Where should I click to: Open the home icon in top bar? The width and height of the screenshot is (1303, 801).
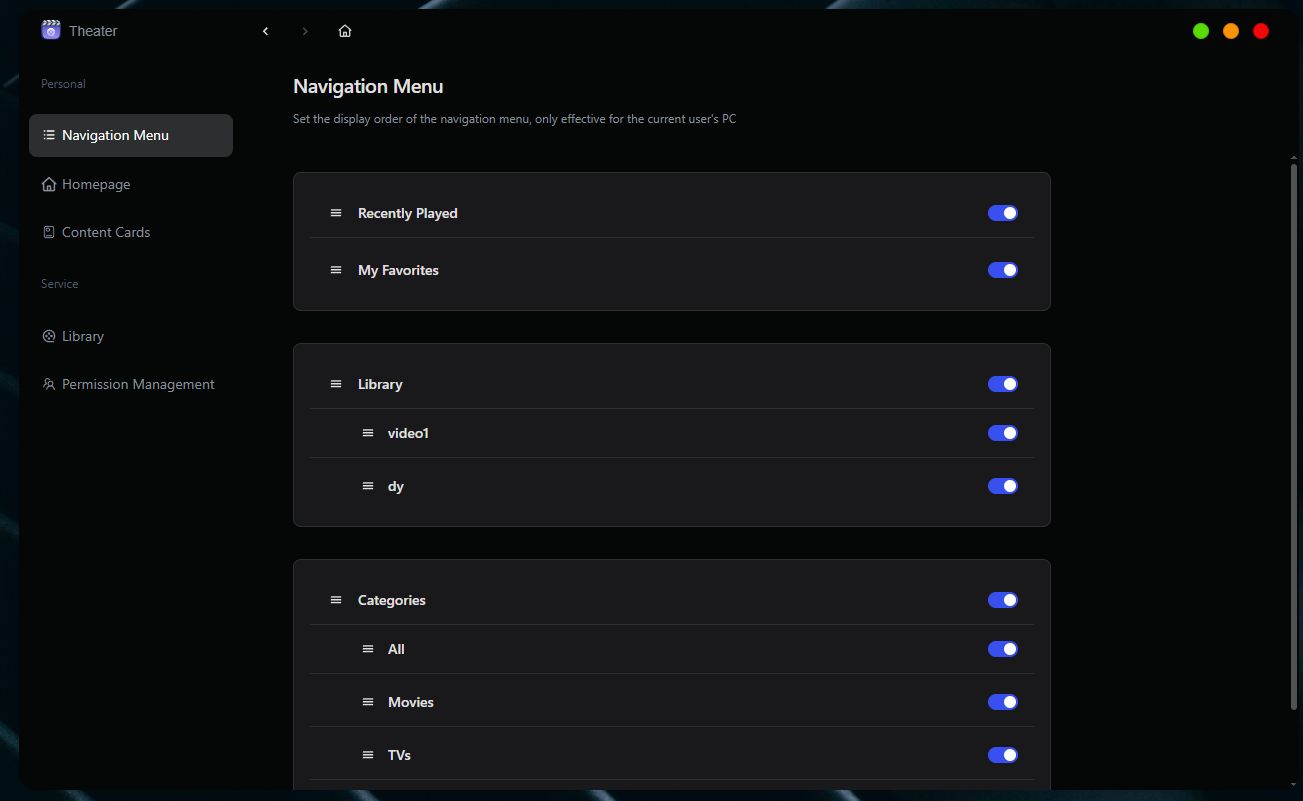(345, 31)
